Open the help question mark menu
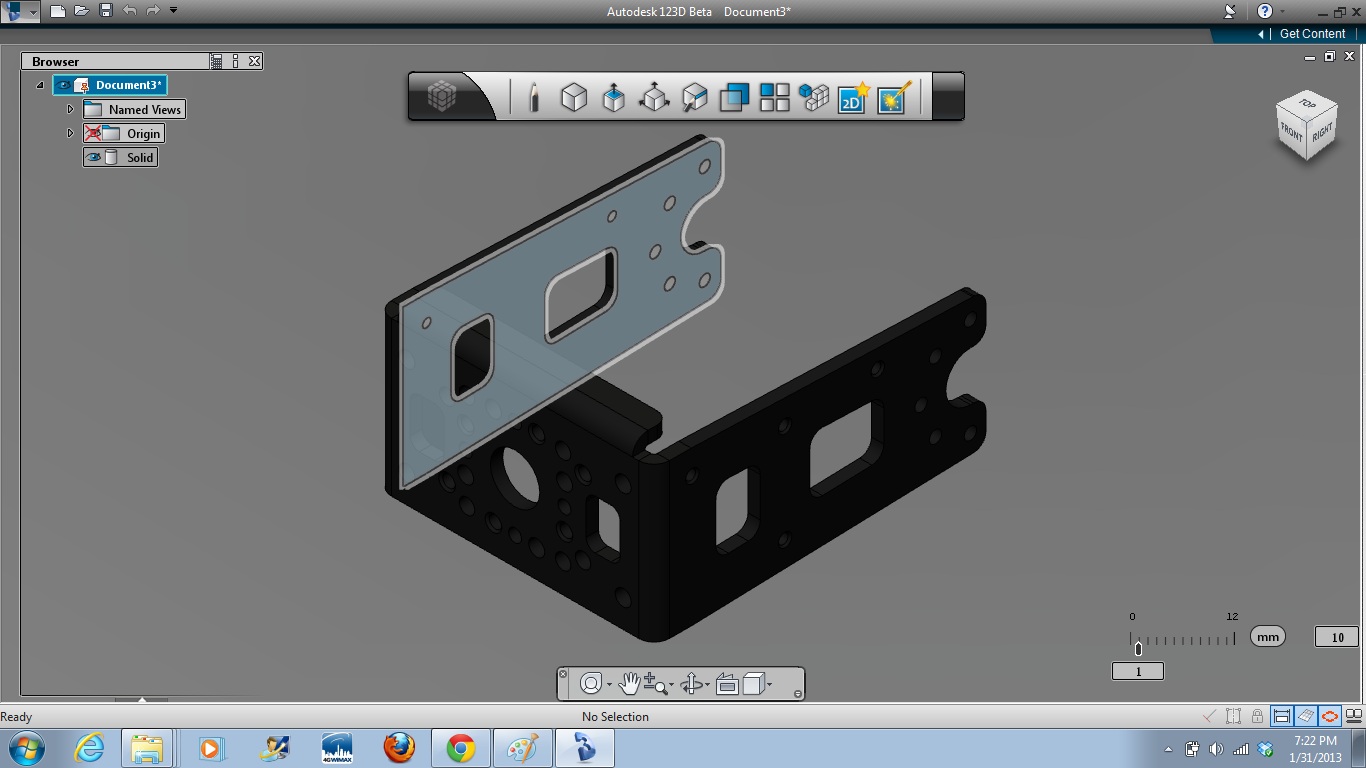The width and height of the screenshot is (1366, 768). point(1265,11)
